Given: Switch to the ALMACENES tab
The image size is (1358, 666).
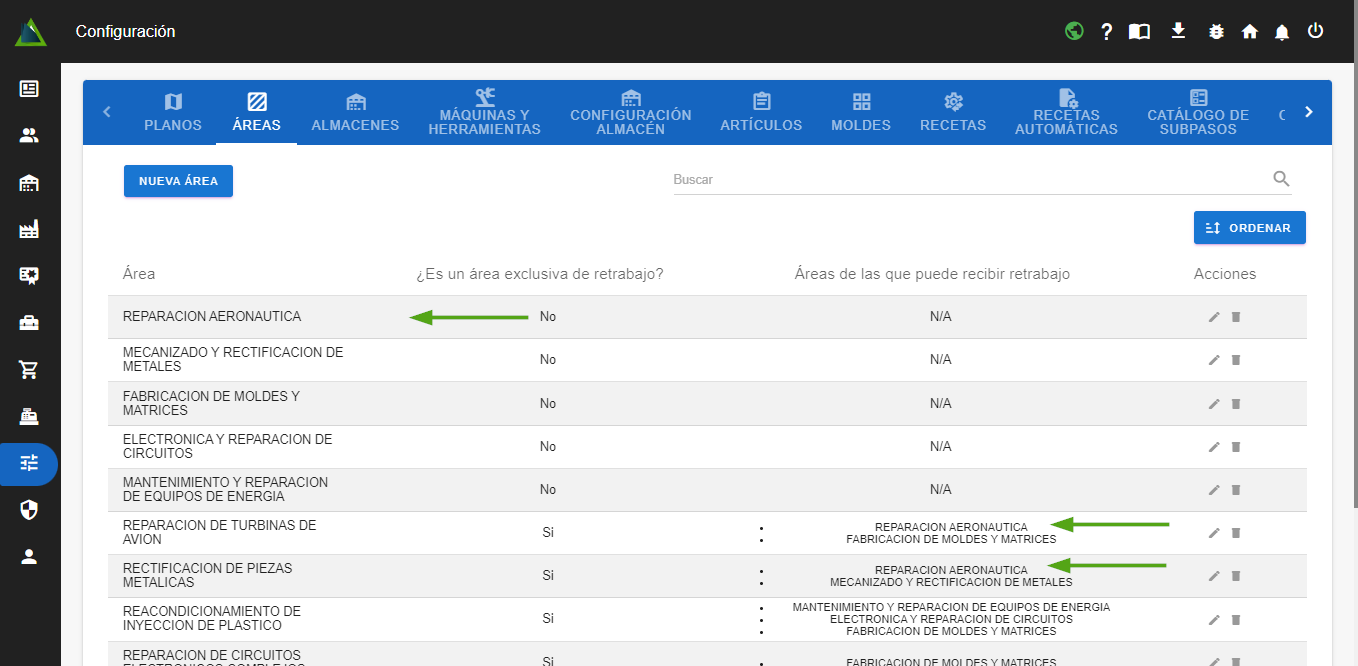Looking at the screenshot, I should click(355, 112).
